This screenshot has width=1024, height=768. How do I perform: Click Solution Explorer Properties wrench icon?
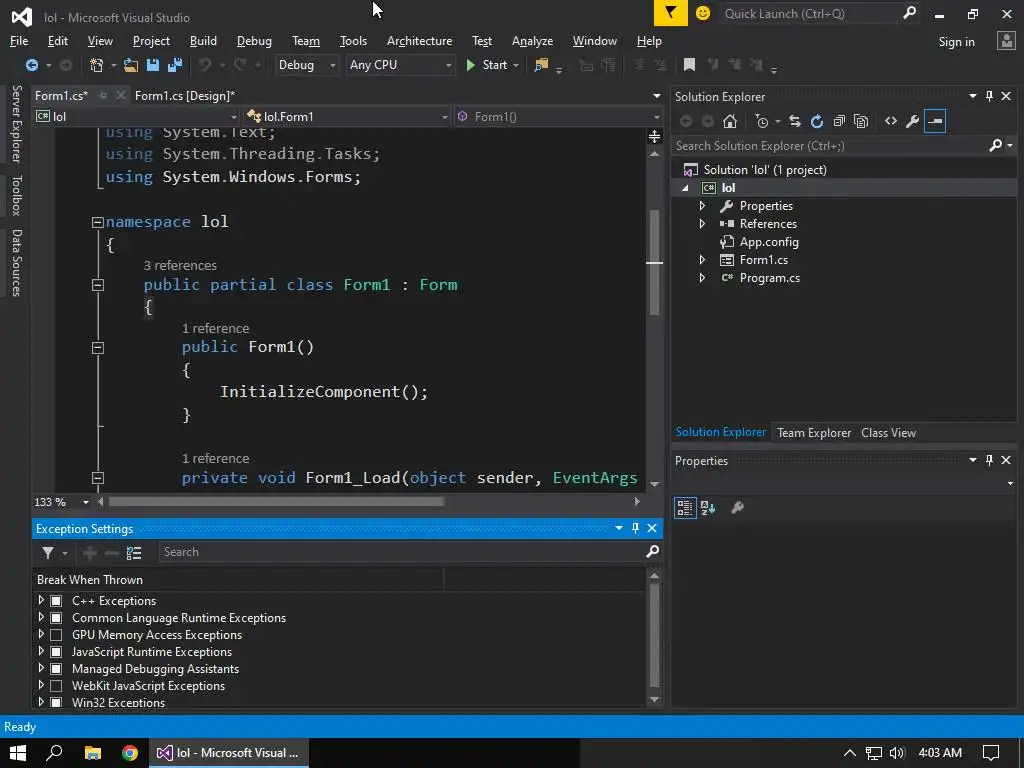912,121
